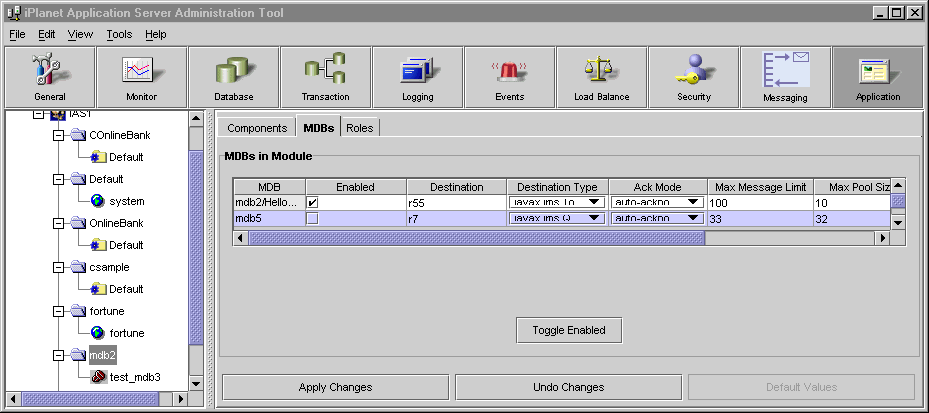Open the Logging toolbar section

(418, 77)
